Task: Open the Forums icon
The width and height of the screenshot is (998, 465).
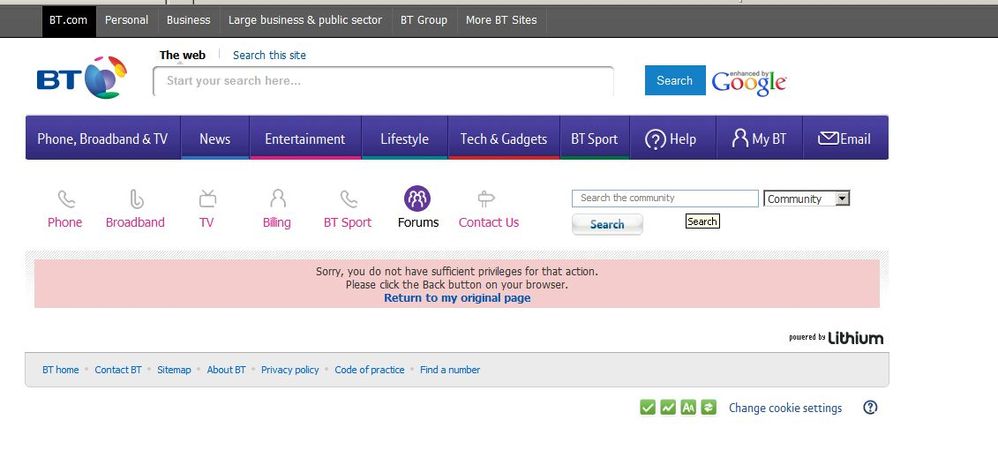Action: coord(417,198)
